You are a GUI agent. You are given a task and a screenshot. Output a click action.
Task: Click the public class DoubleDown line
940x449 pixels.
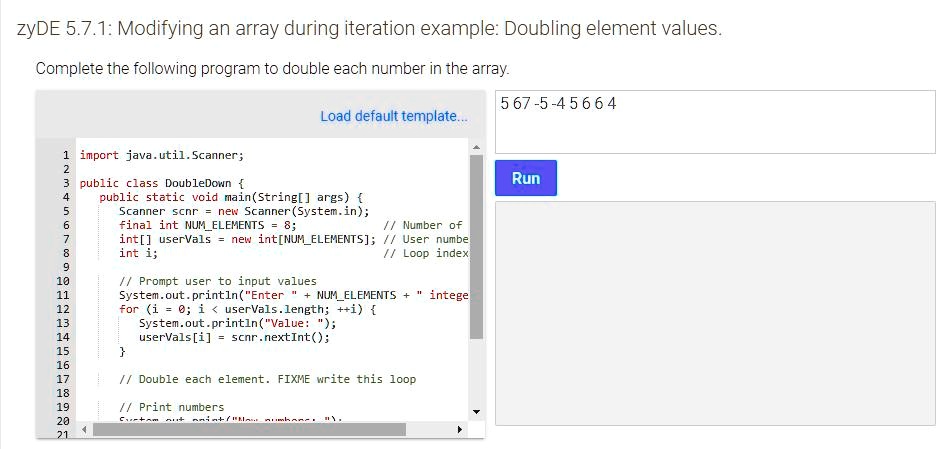[x=161, y=183]
